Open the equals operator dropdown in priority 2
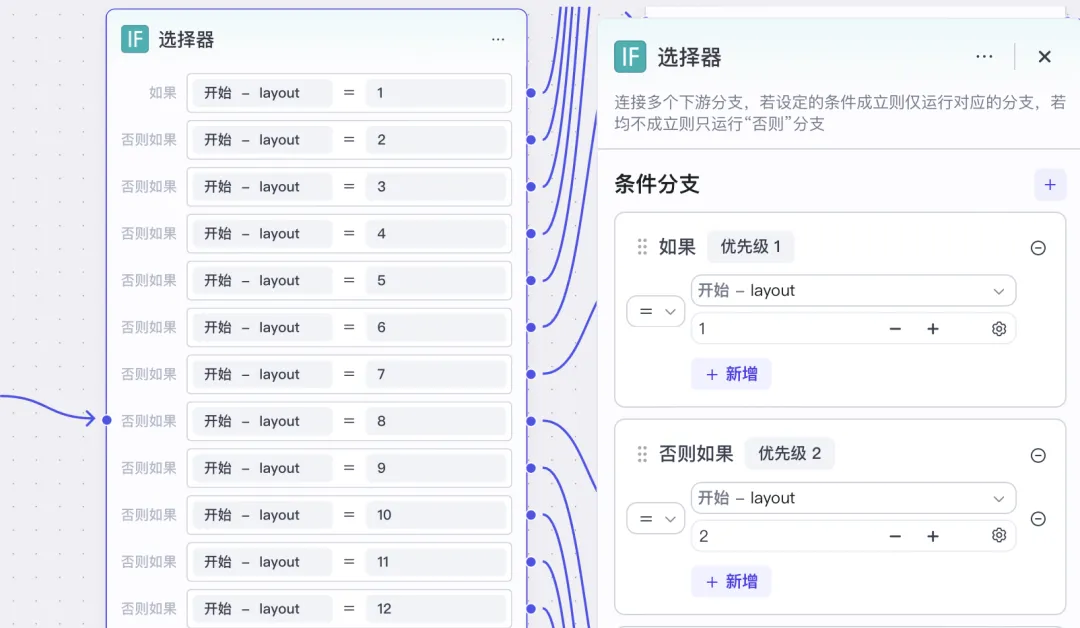1080x628 pixels. (x=656, y=519)
